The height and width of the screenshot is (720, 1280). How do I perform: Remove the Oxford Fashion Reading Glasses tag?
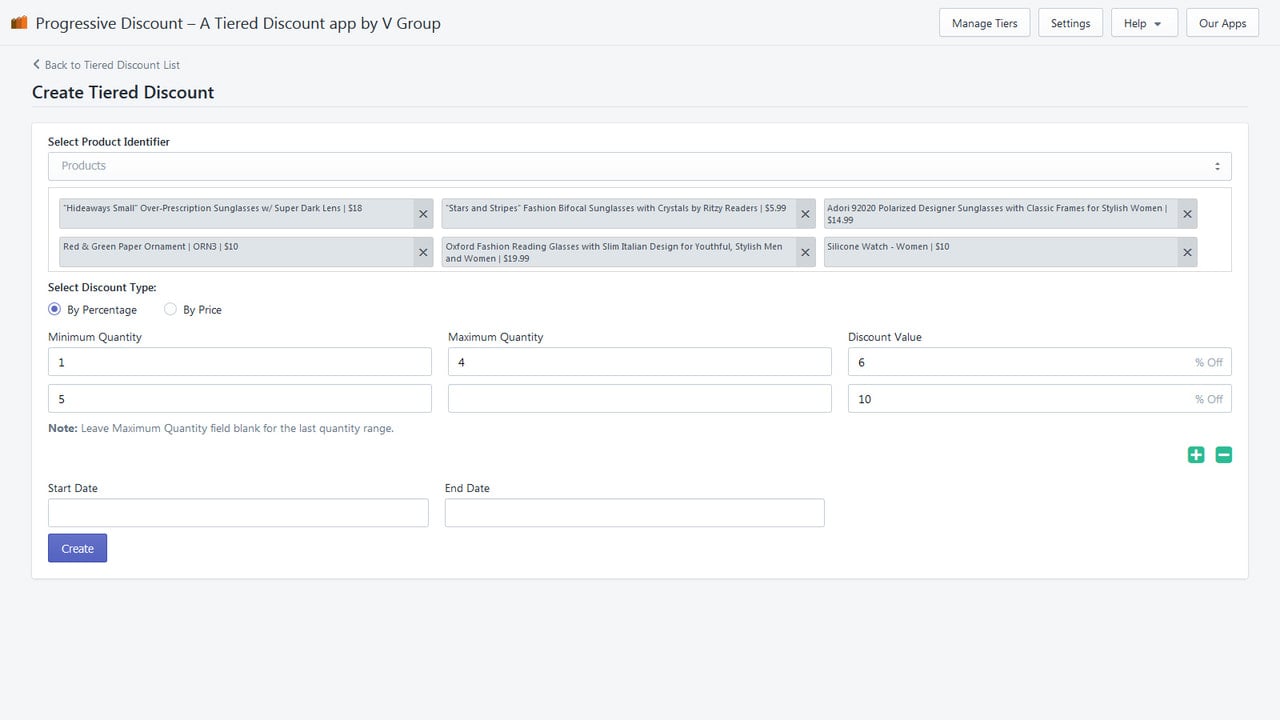pos(805,252)
